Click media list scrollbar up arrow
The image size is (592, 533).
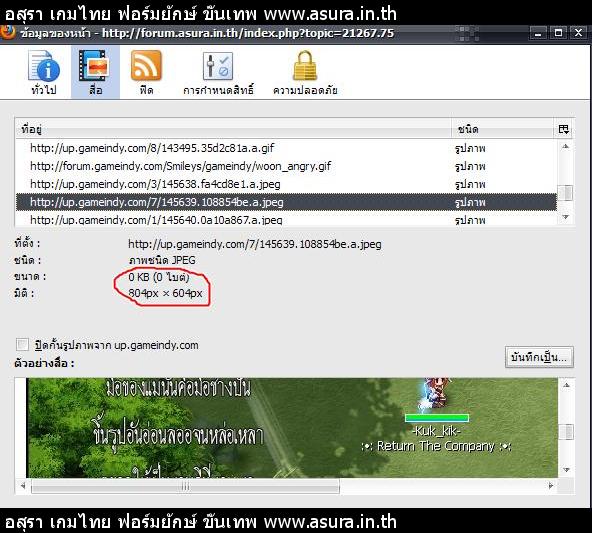[x=566, y=147]
